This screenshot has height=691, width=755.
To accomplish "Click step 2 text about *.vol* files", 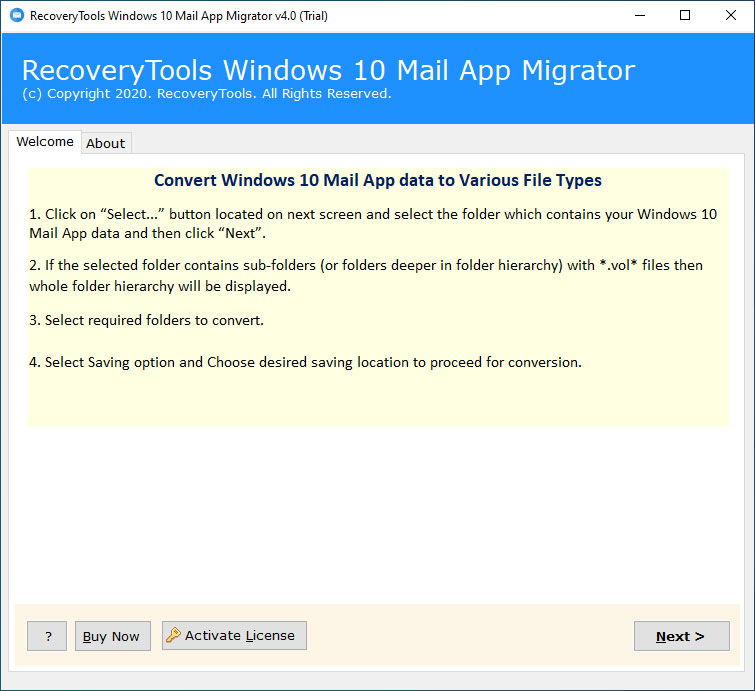I will coord(366,275).
